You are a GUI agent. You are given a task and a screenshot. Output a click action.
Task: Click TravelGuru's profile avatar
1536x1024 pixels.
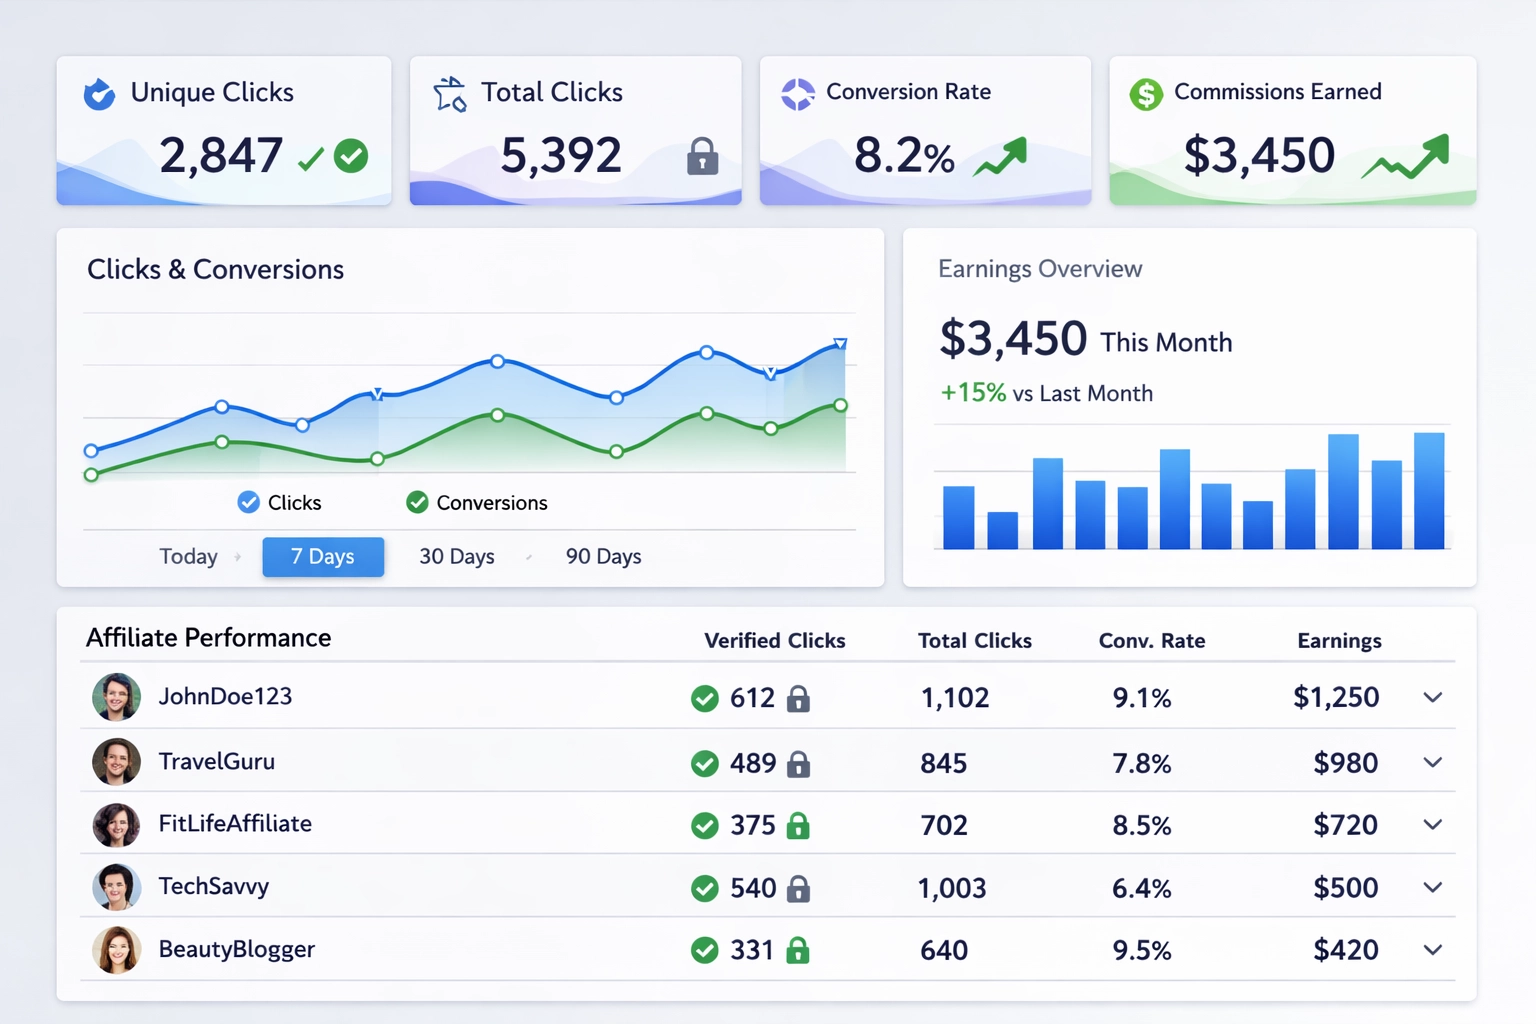[116, 761]
